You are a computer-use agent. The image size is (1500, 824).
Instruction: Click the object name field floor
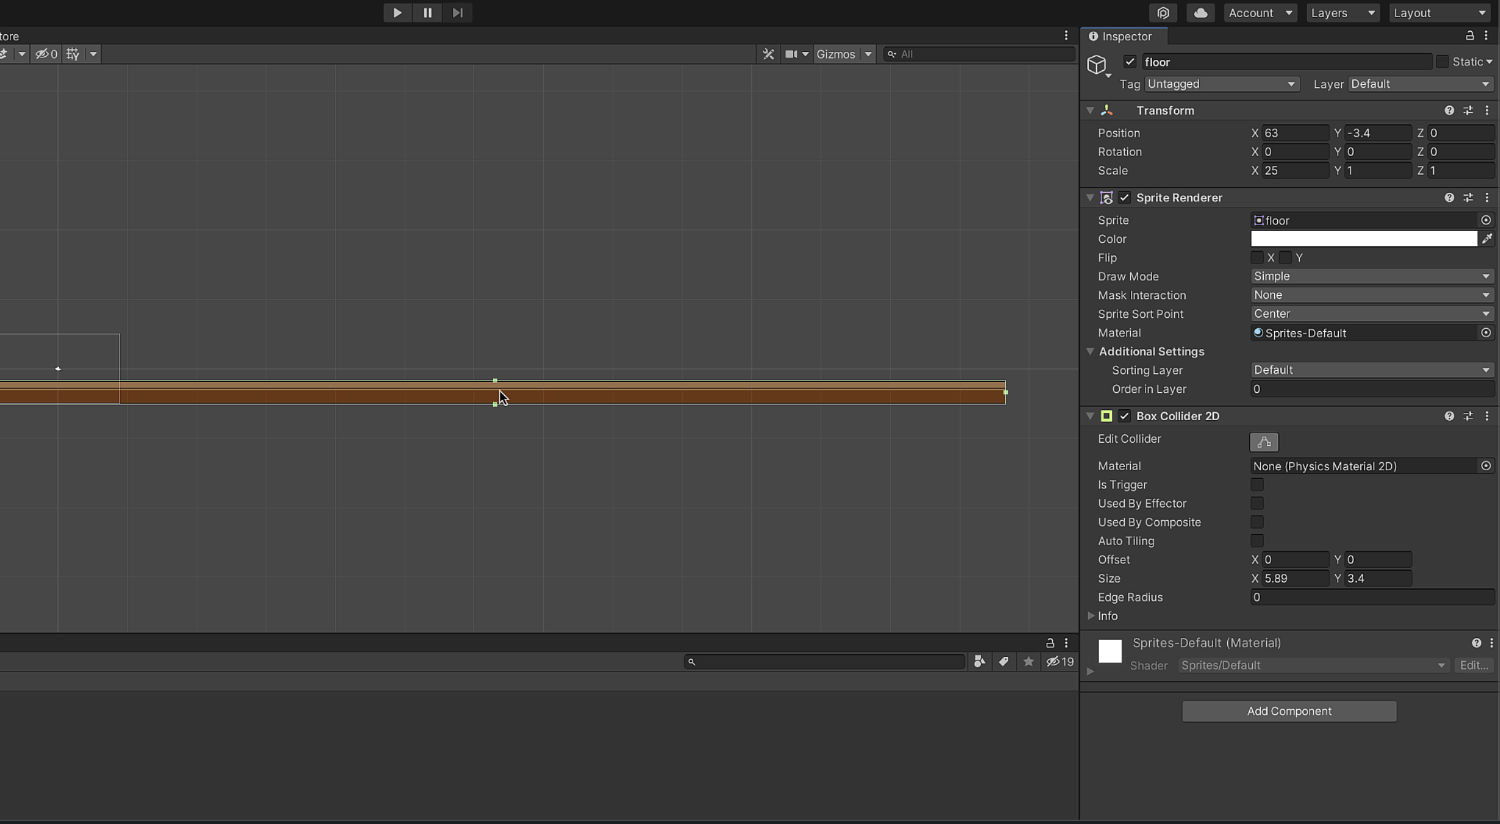pos(1286,62)
